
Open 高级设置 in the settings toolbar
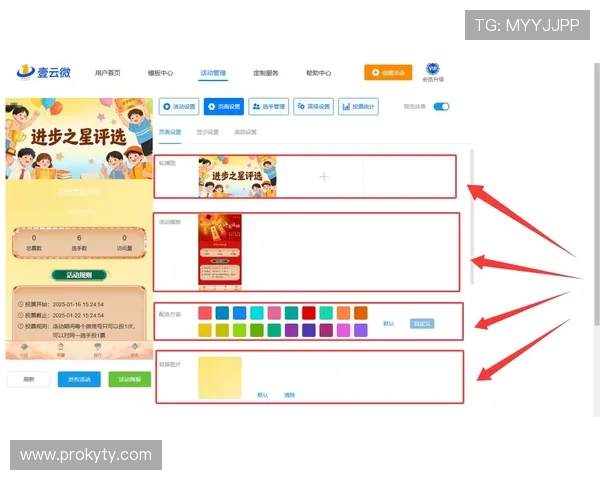pos(313,106)
